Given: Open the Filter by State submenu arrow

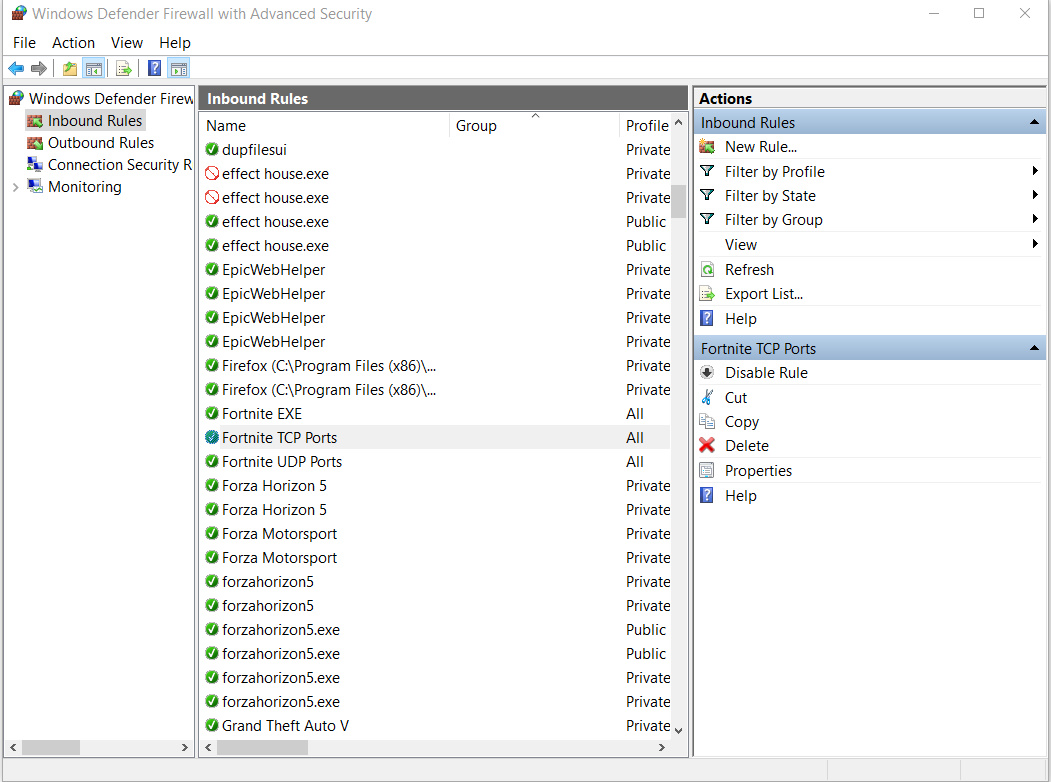Looking at the screenshot, I should pyautogui.click(x=1036, y=196).
